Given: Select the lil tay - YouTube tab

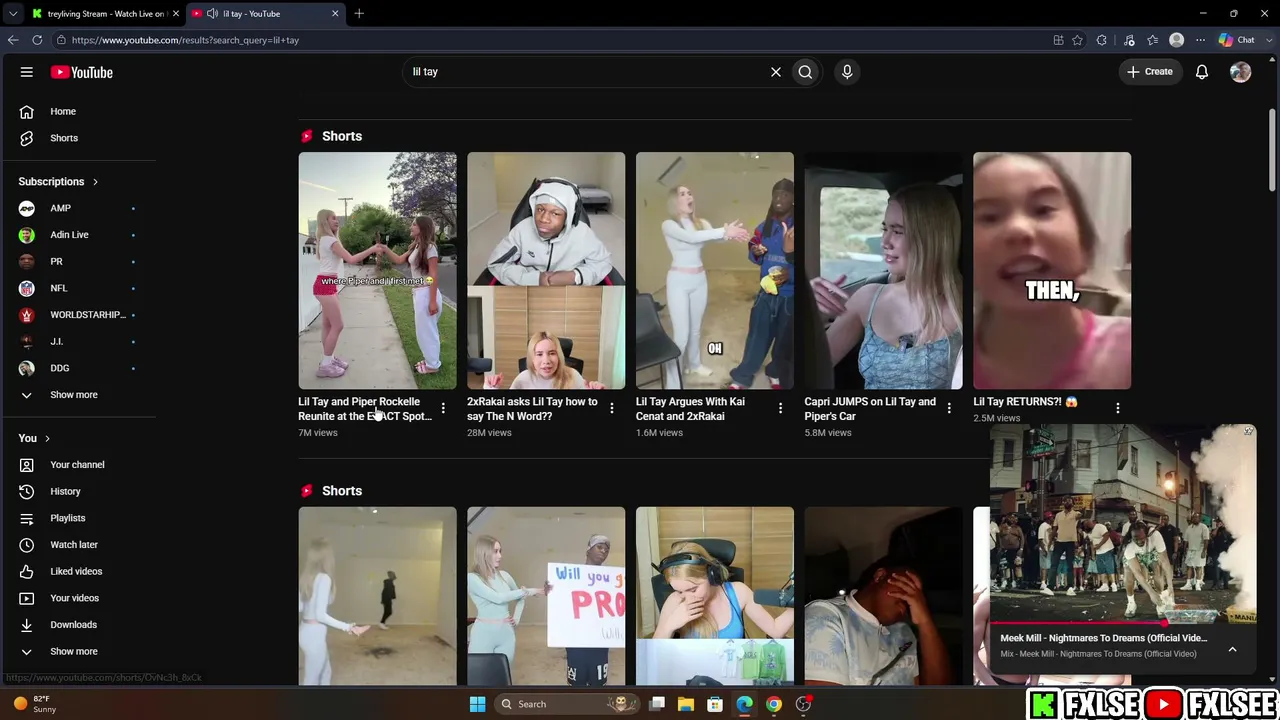Looking at the screenshot, I should point(265,14).
